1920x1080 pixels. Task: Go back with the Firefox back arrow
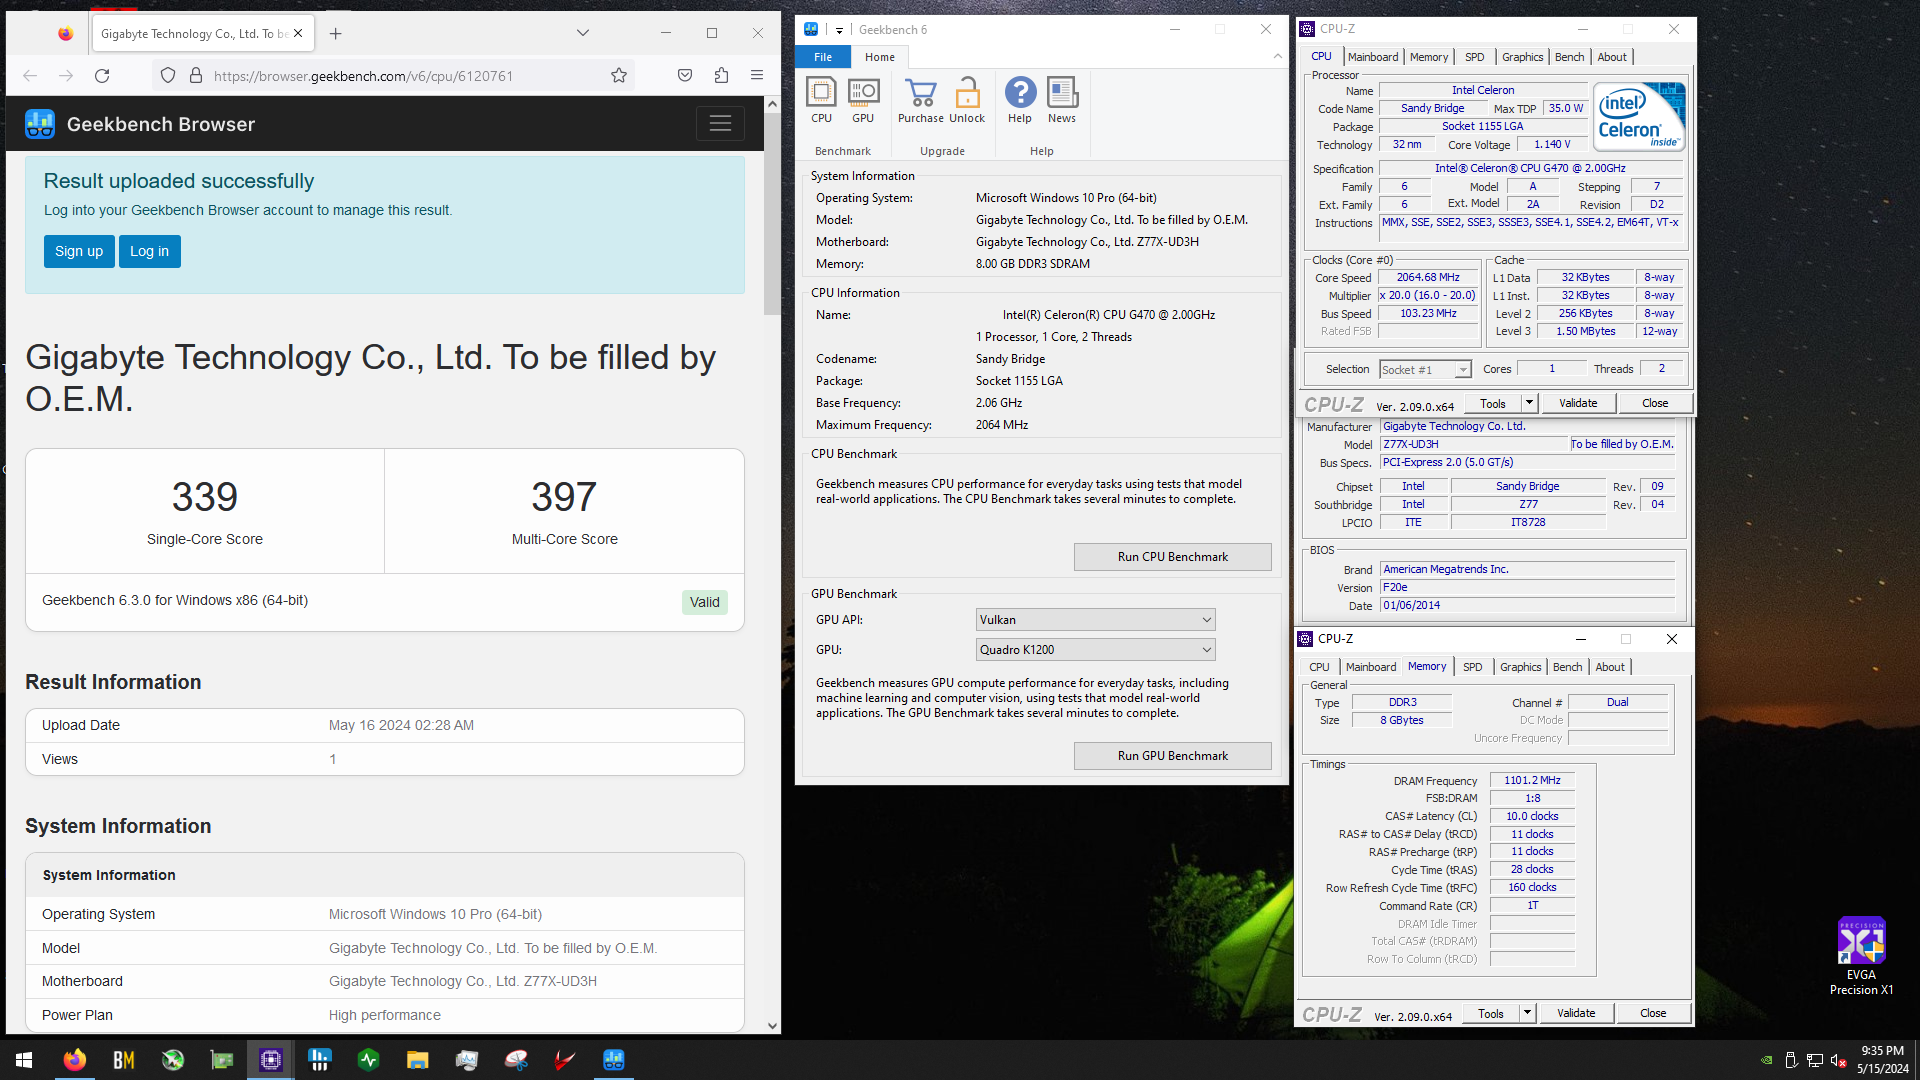(30, 75)
